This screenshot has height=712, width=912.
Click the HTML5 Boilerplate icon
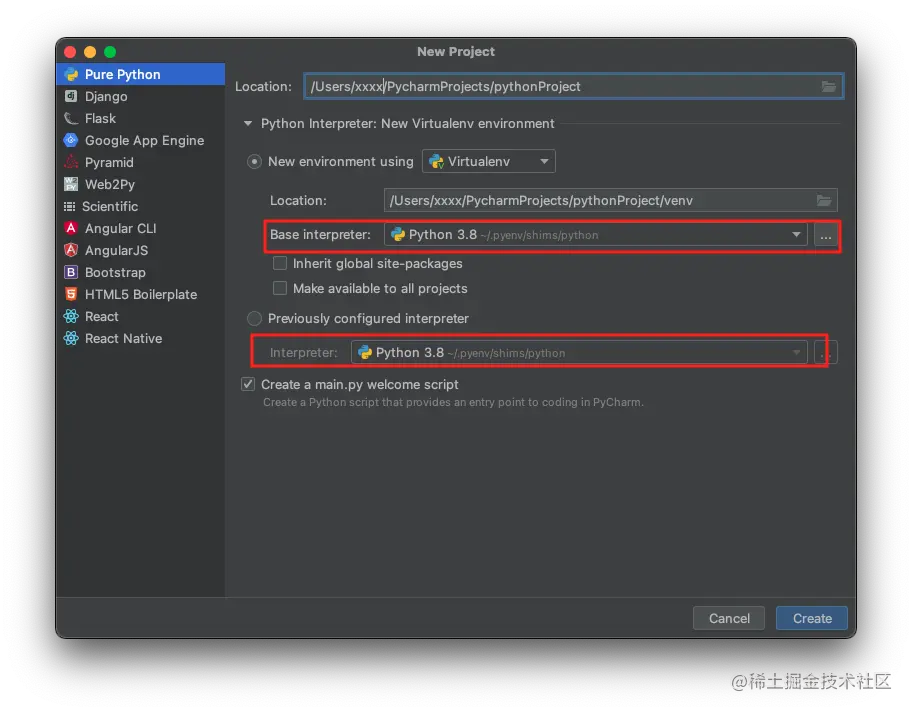pos(71,294)
